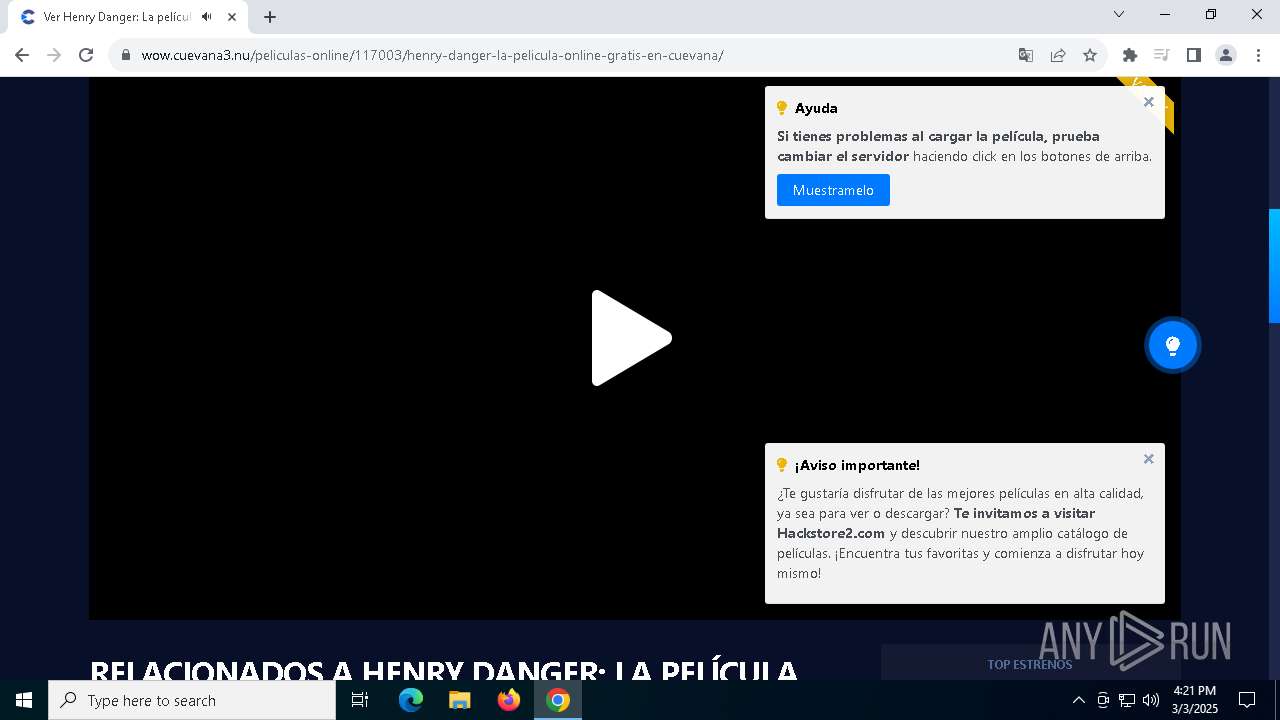The height and width of the screenshot is (720, 1280).
Task: Close the Ver Henry Danger tab
Action: point(232,17)
